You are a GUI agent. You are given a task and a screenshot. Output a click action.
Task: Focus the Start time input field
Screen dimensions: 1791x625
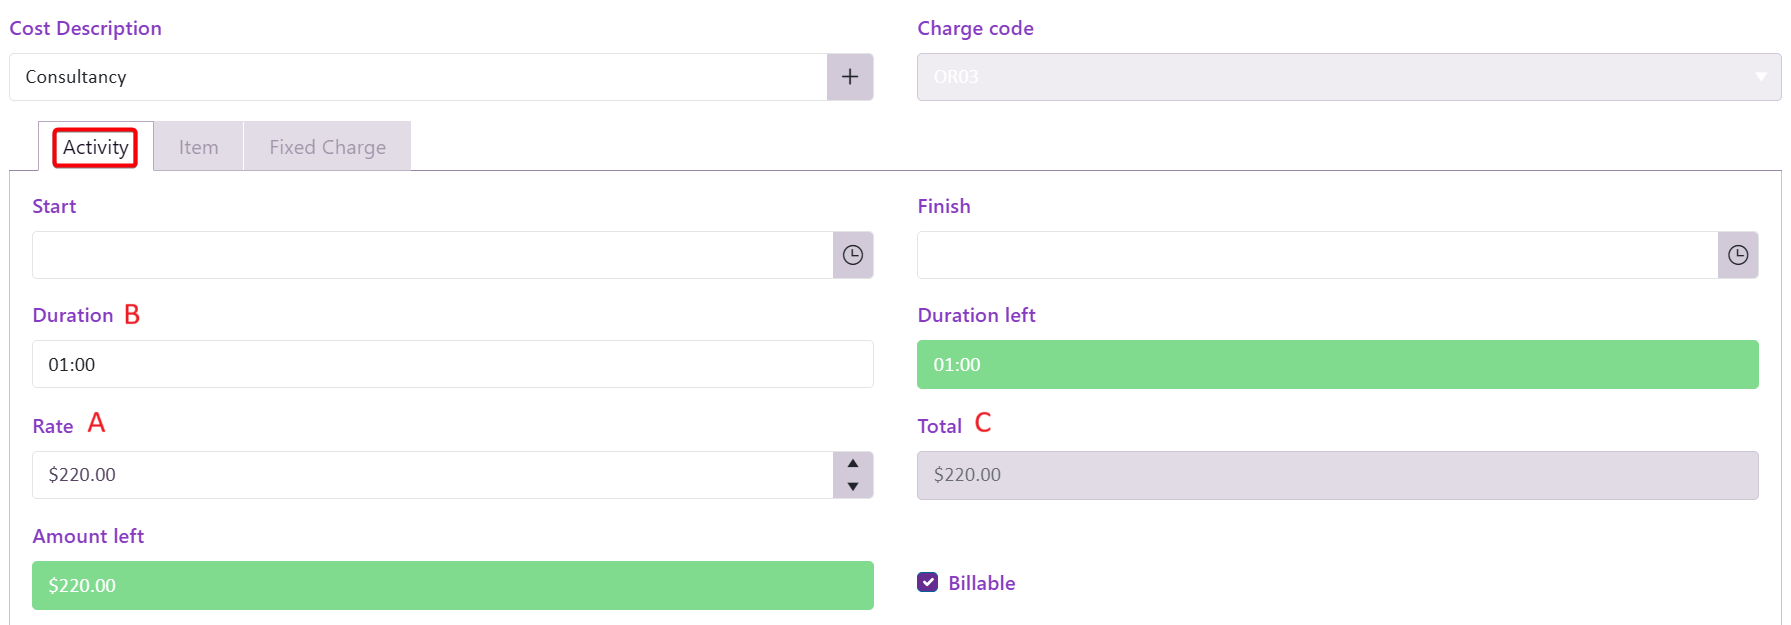tap(432, 255)
